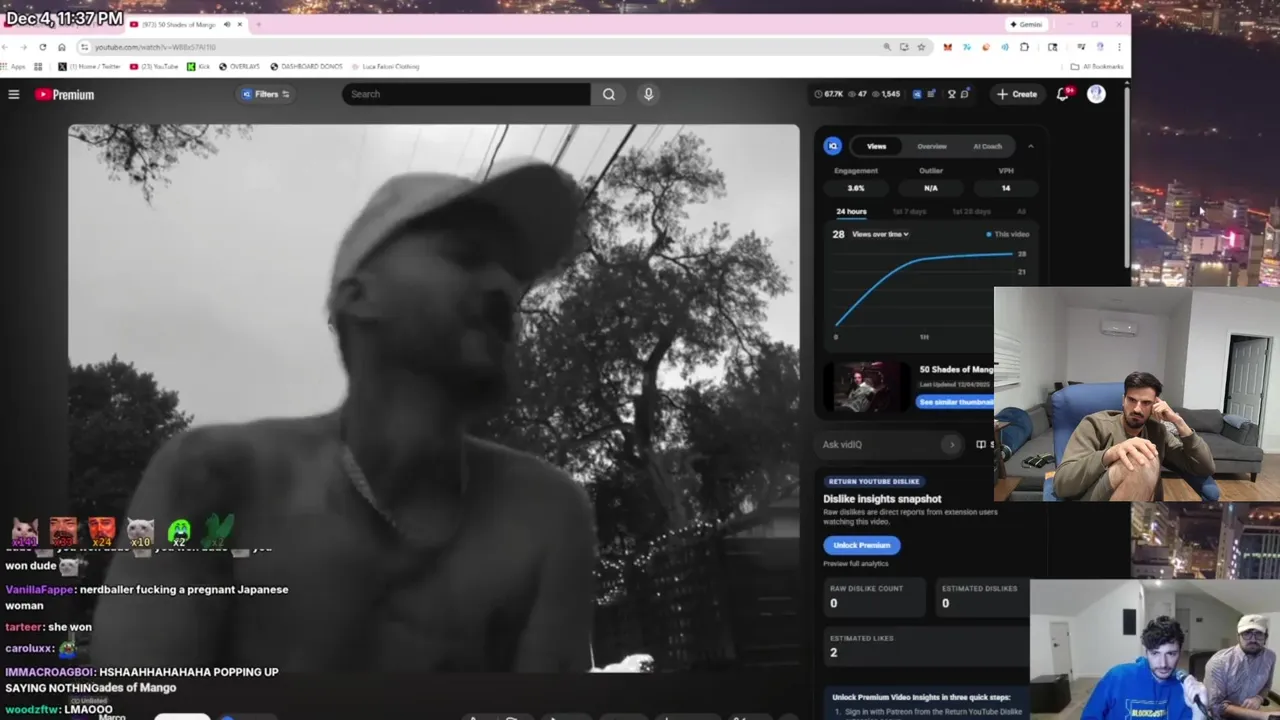Image resolution: width=1280 pixels, height=720 pixels.
Task: Switch to the vidIQ AI Coach tab
Action: tap(987, 146)
